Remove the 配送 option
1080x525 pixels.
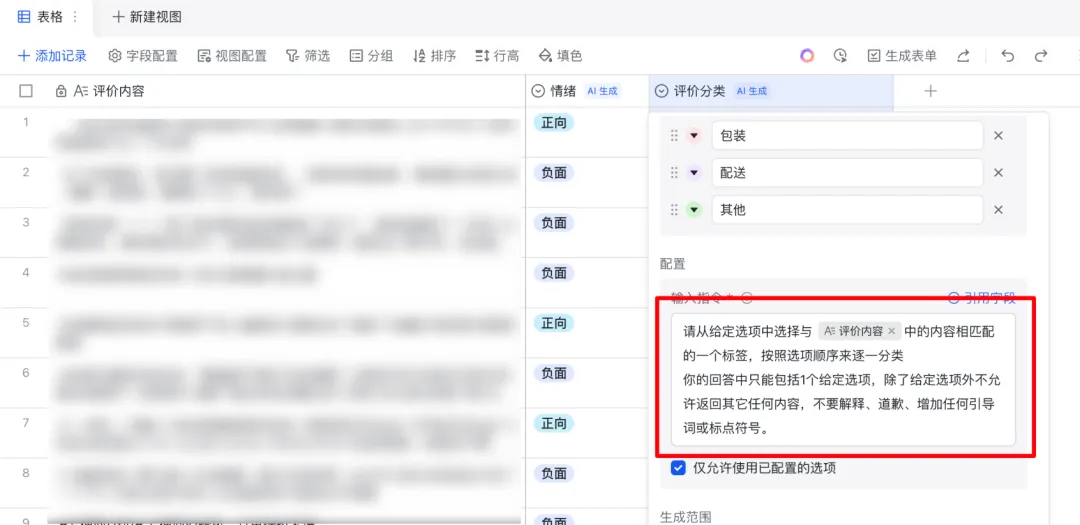[x=998, y=173]
